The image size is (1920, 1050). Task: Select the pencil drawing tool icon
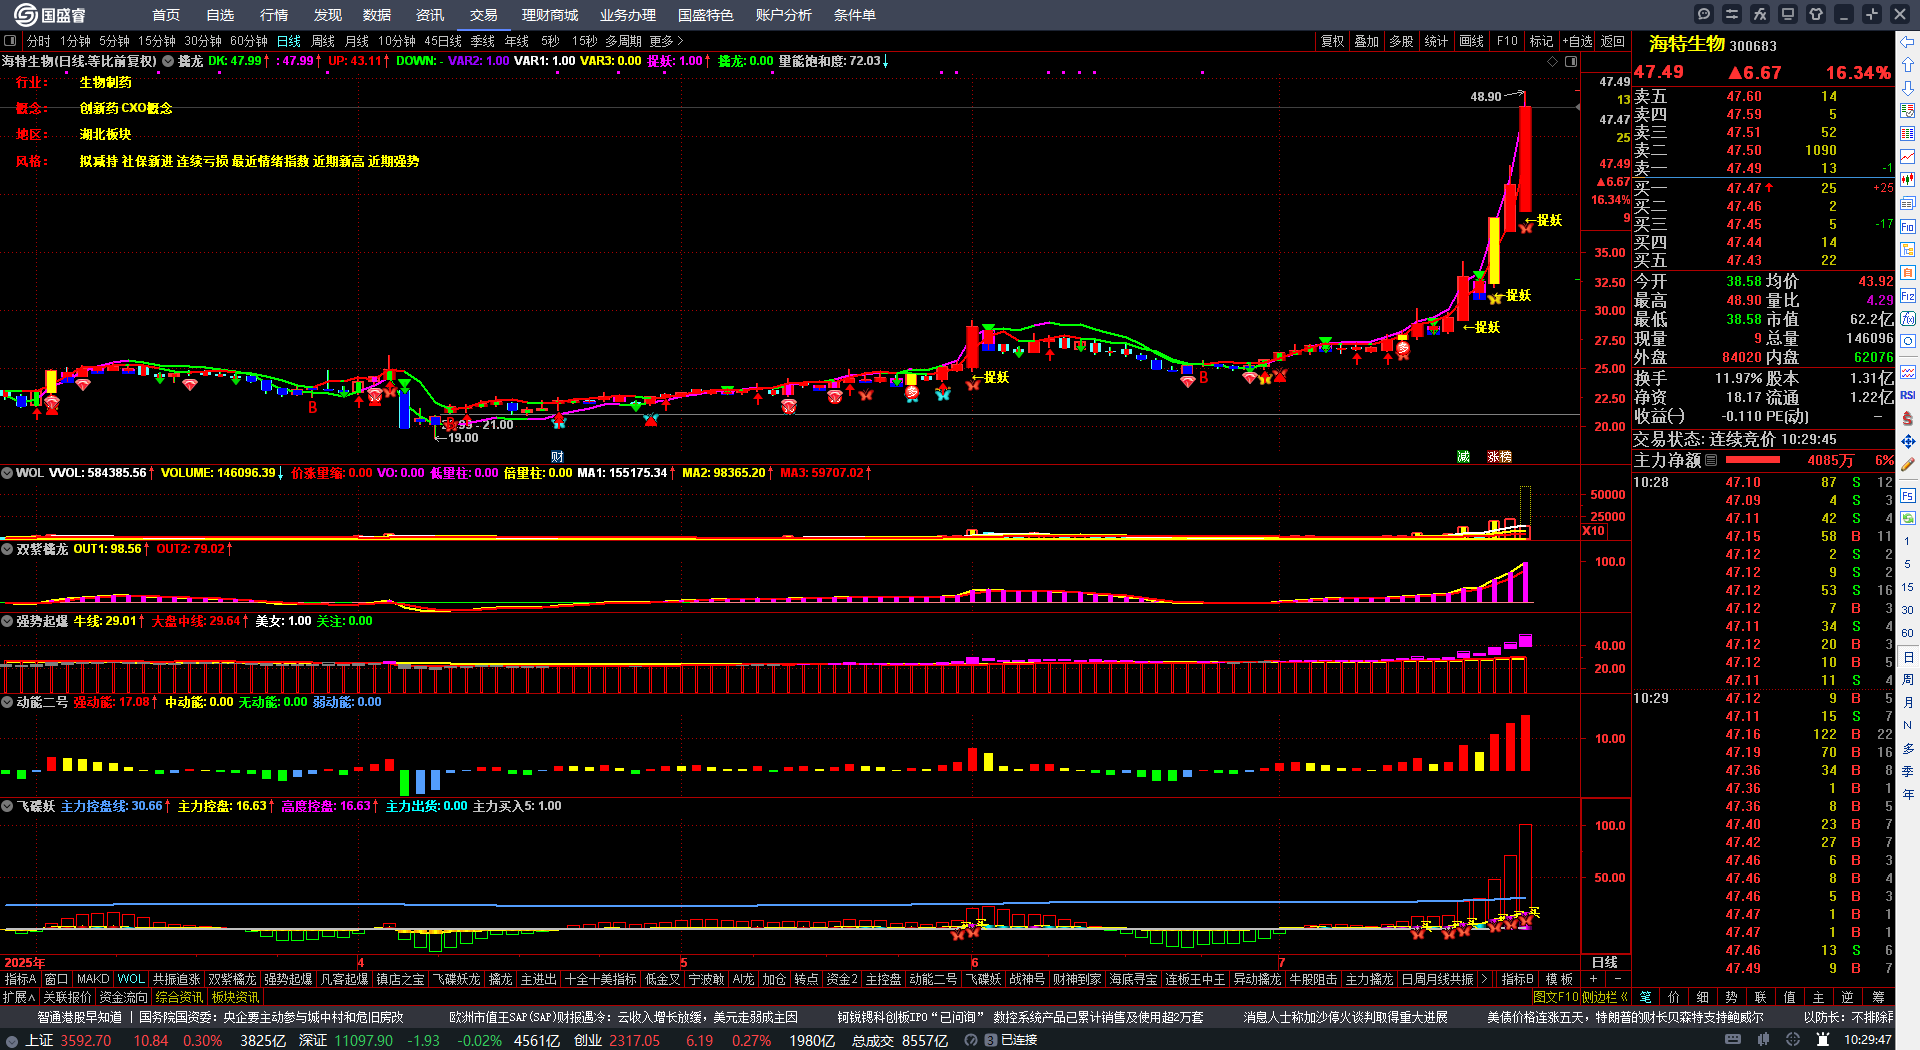(x=1908, y=464)
